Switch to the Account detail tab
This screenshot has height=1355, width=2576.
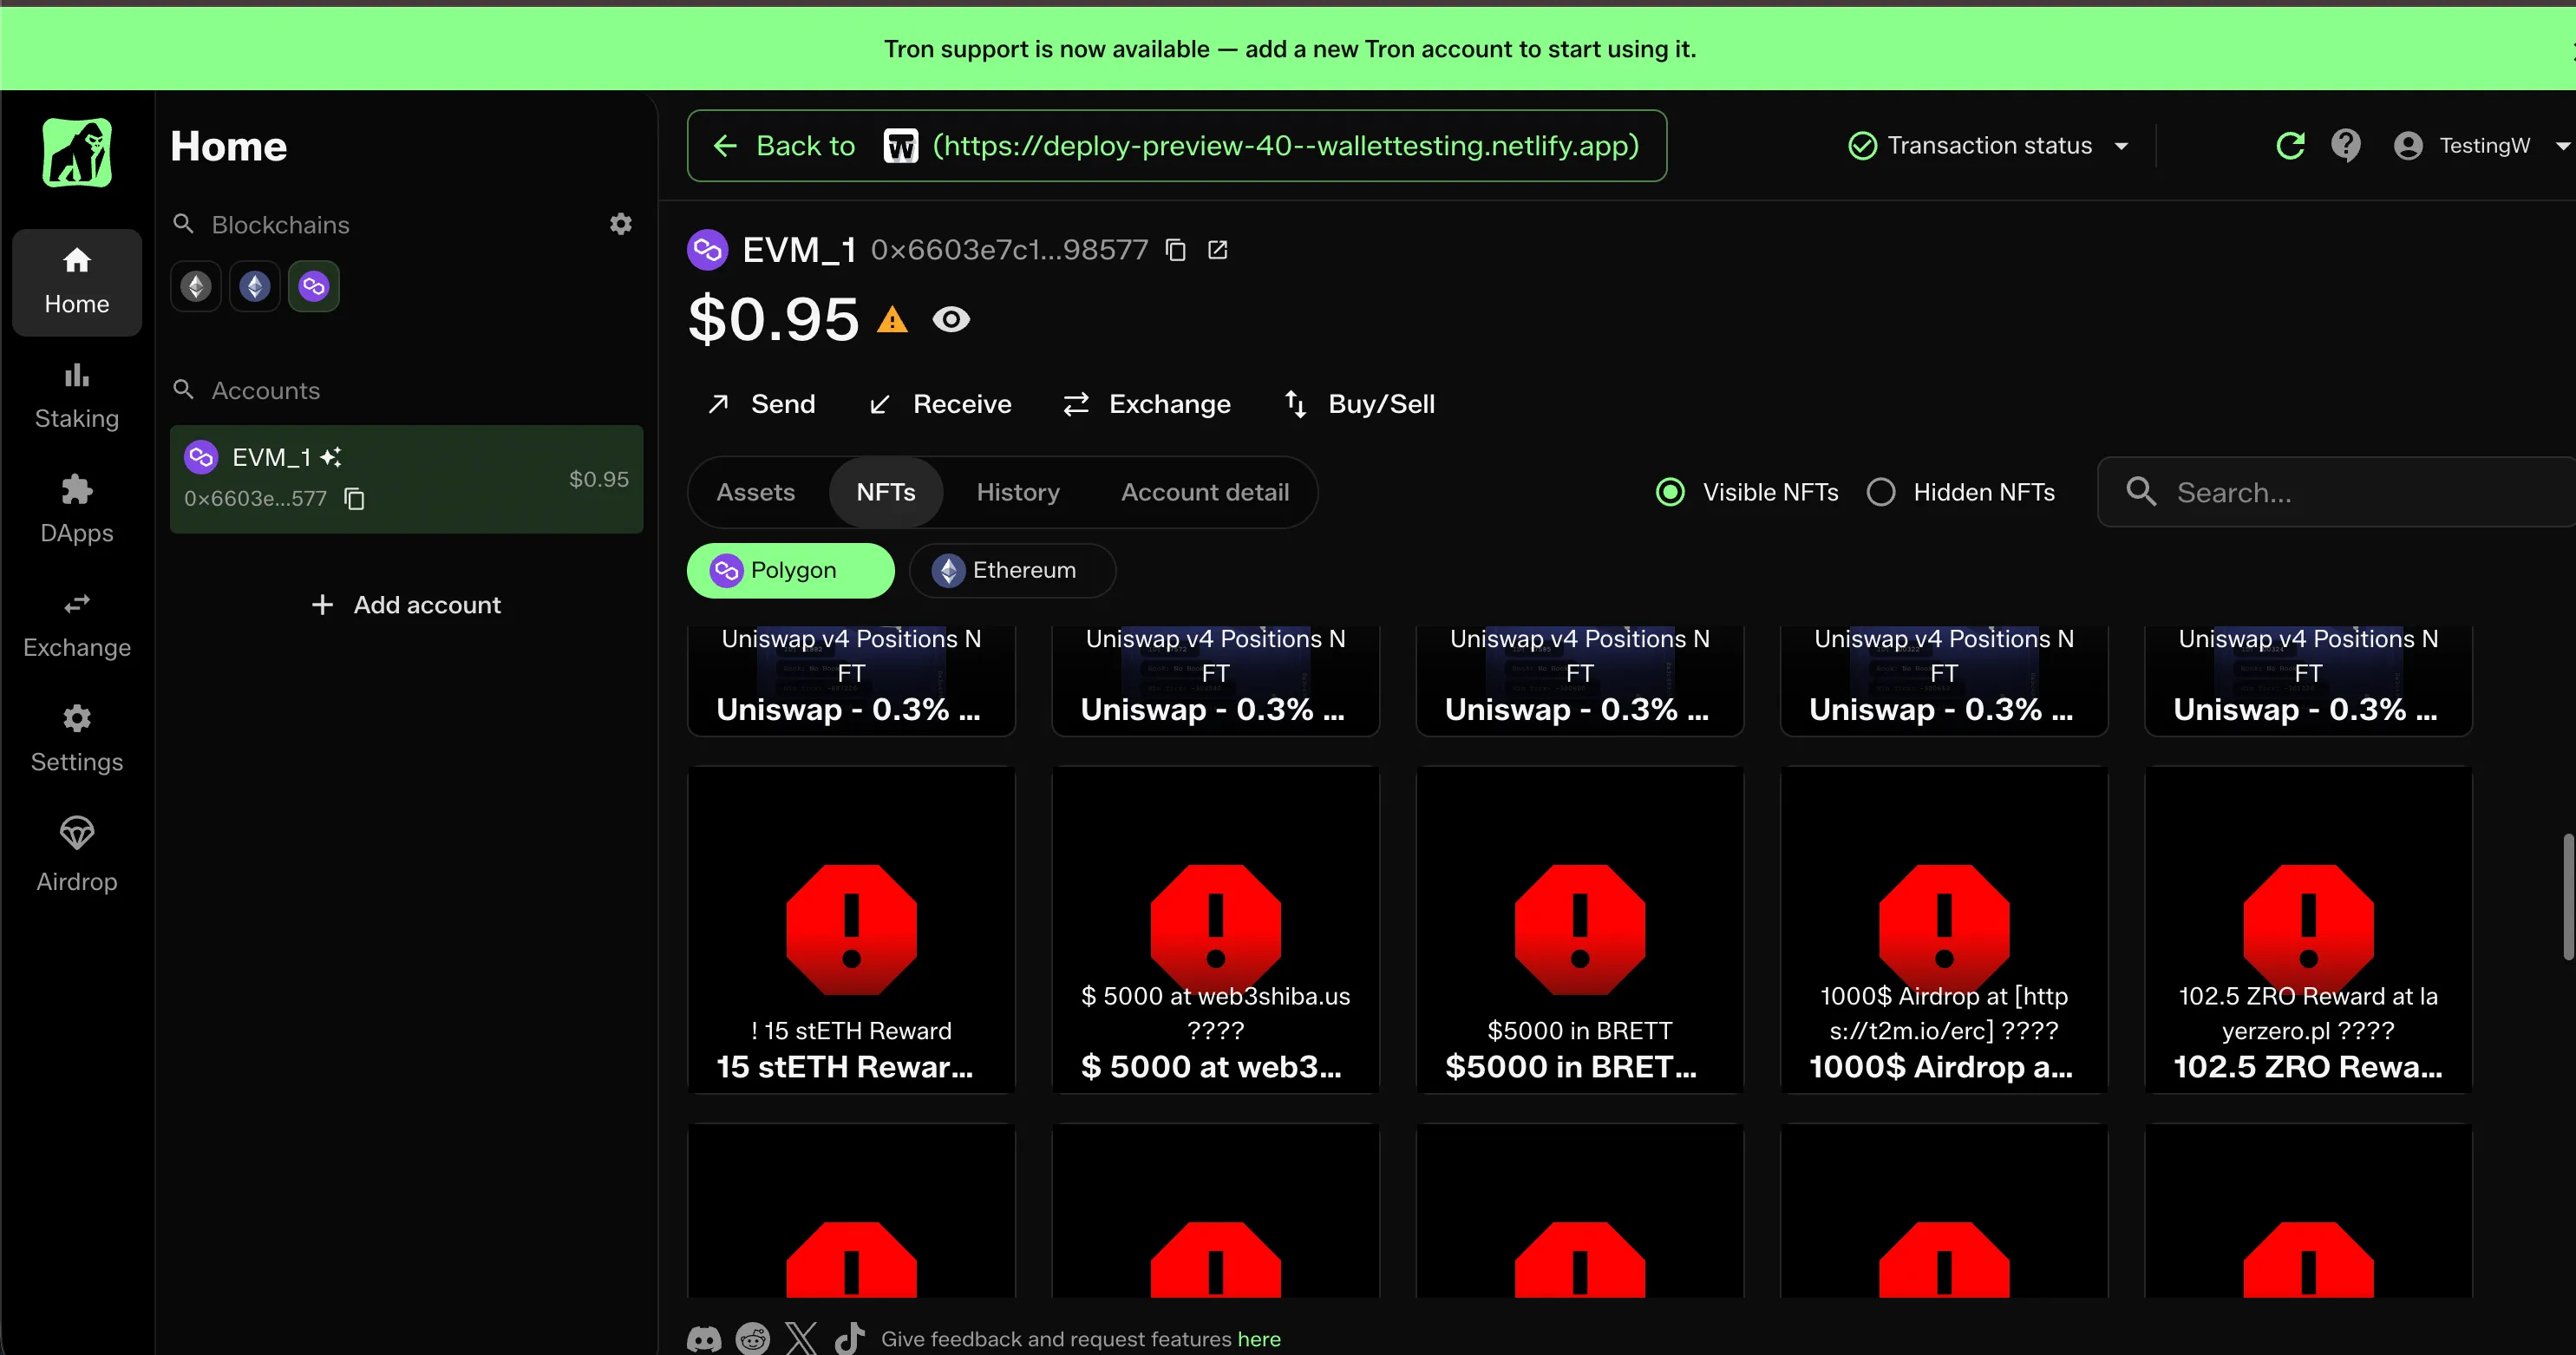point(1205,492)
